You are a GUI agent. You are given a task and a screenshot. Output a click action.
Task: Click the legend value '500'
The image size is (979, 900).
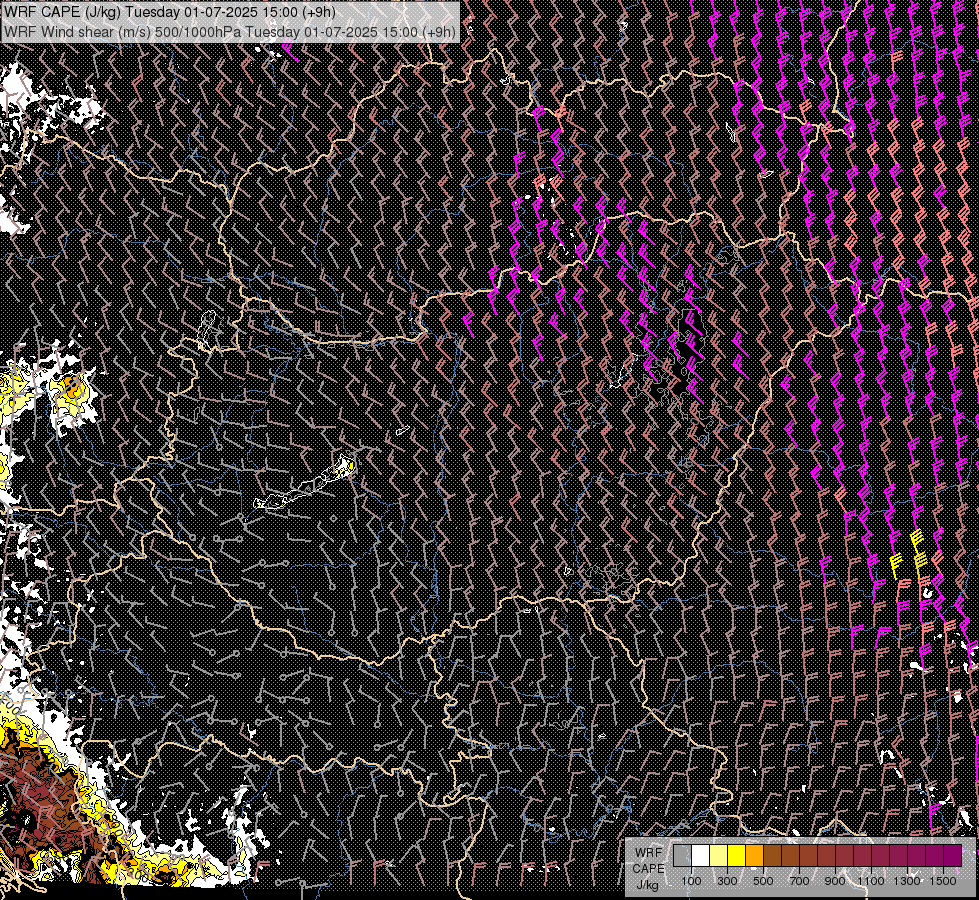pos(763,881)
